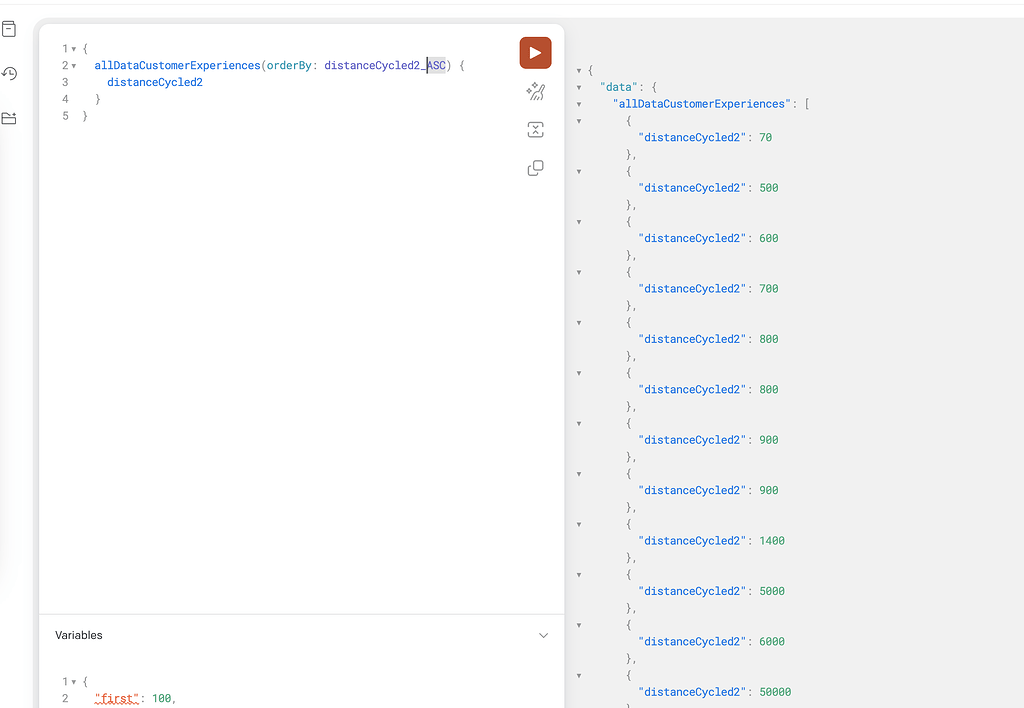This screenshot has height=708, width=1024.
Task: Collapse the "data" object in the response
Action: click(580, 86)
